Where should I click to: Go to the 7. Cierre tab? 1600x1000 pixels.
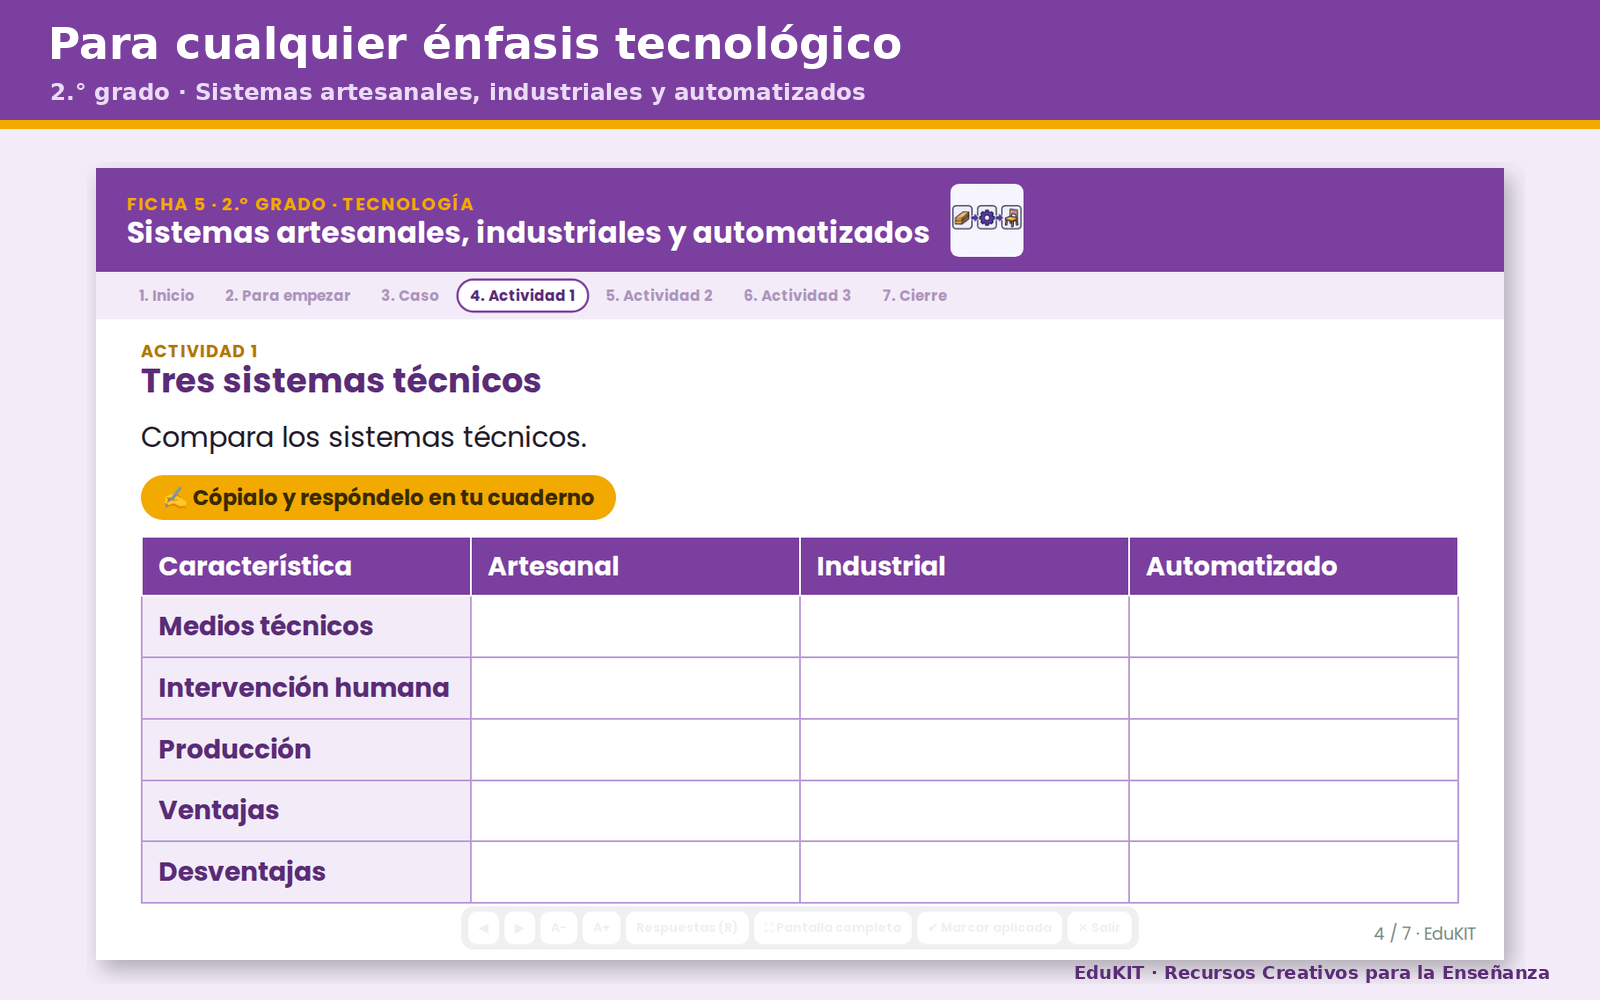point(914,296)
